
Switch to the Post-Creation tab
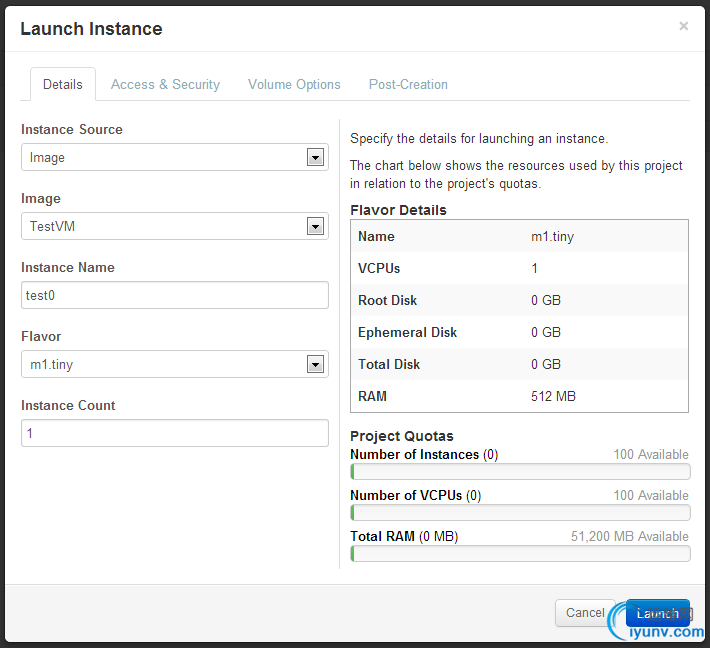click(x=408, y=84)
